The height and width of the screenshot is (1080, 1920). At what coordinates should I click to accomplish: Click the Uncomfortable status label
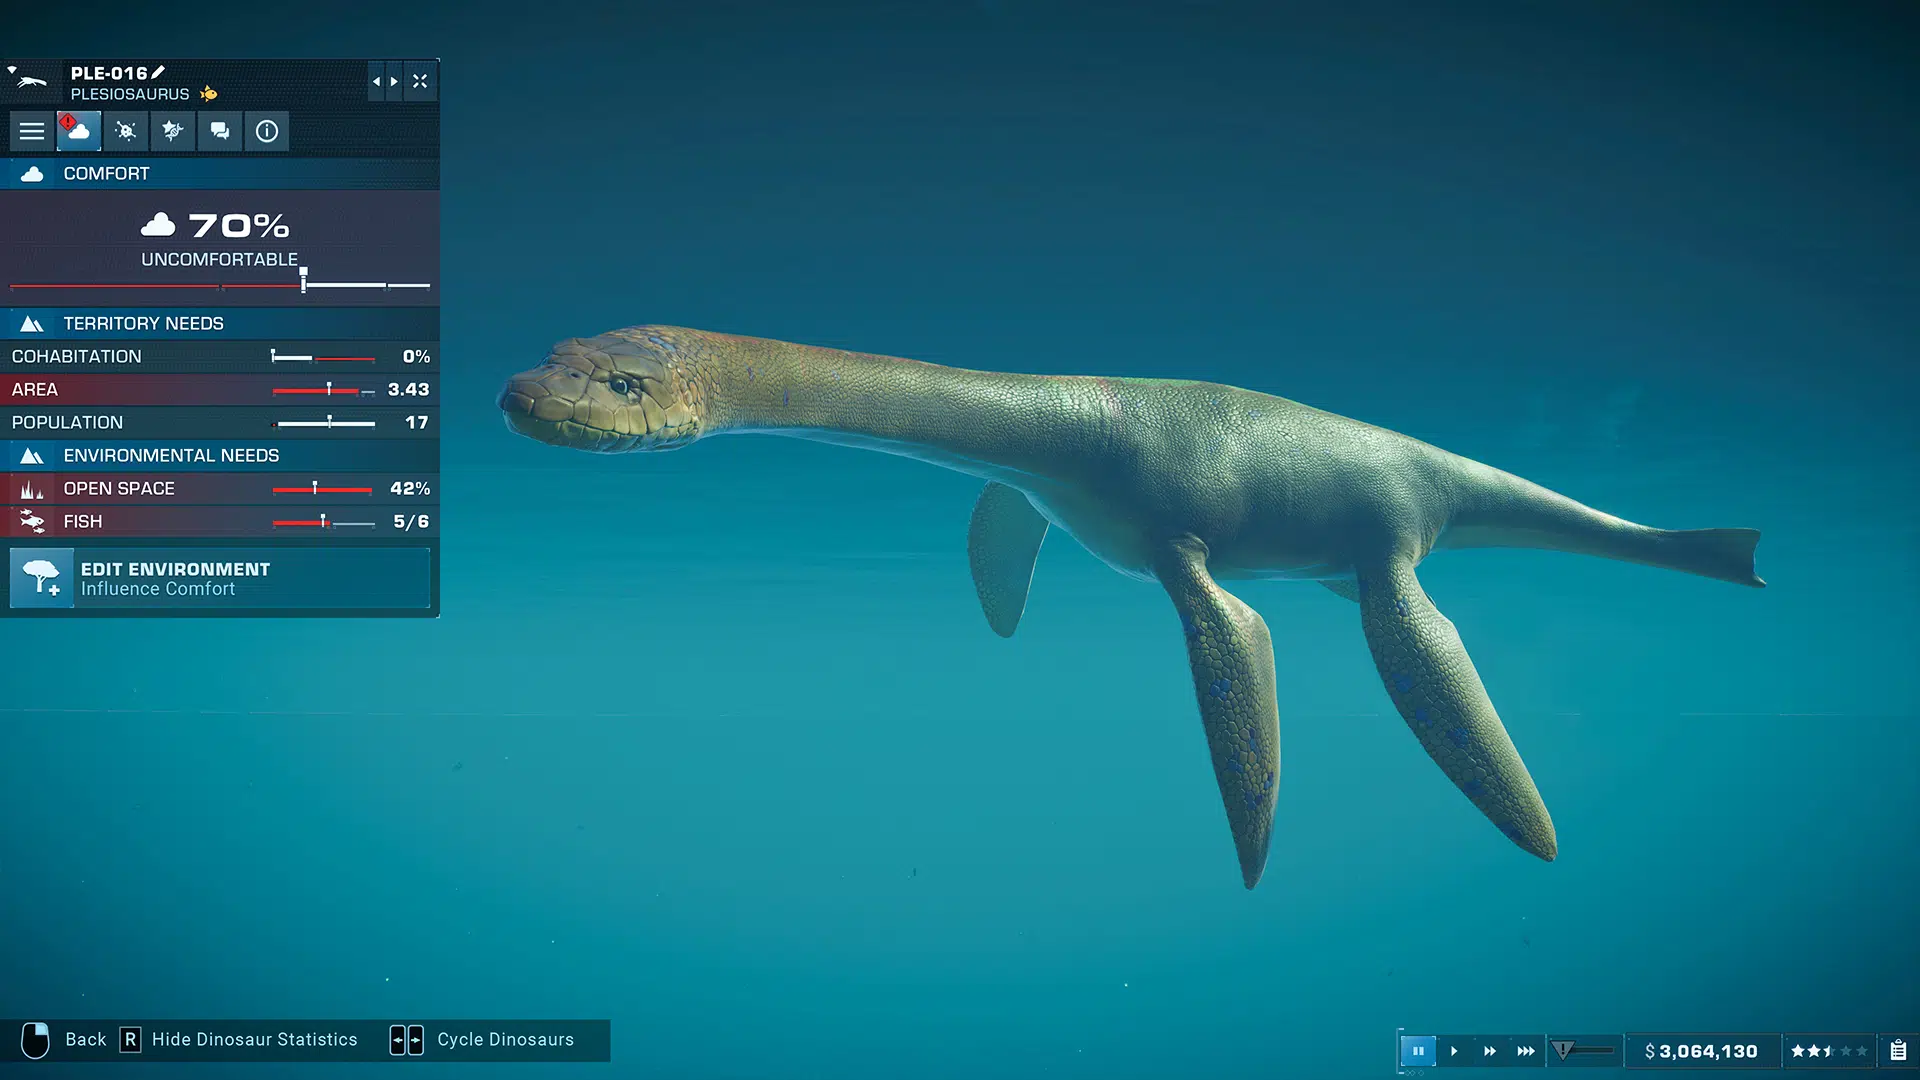[220, 260]
